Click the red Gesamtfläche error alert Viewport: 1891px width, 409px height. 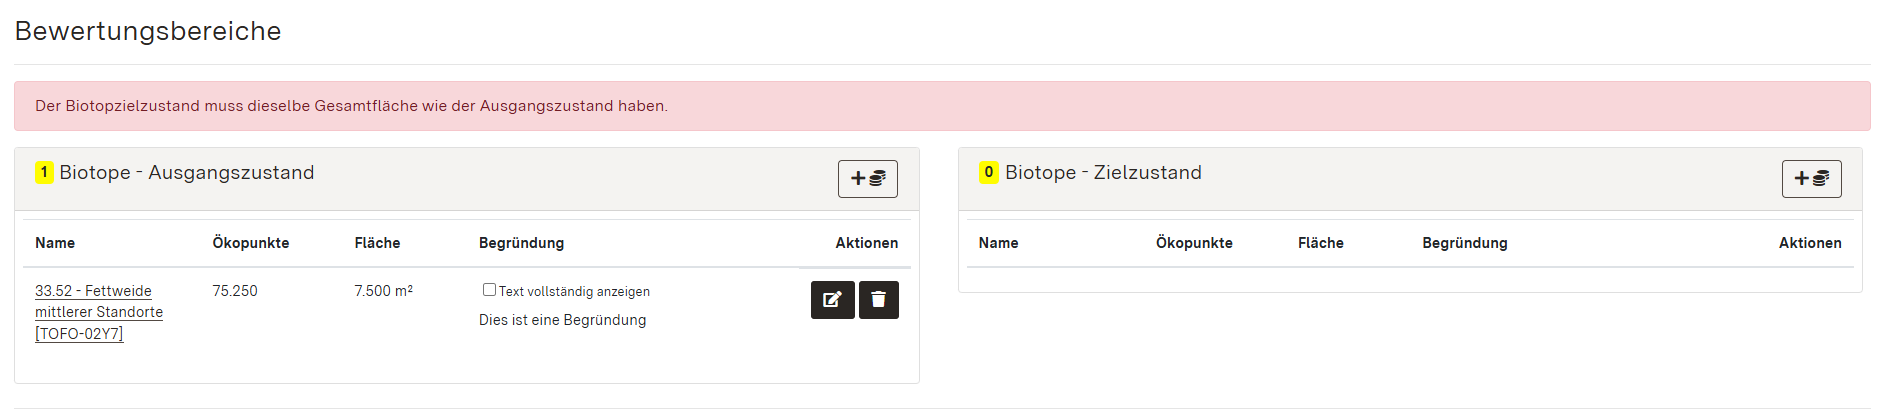(941, 106)
